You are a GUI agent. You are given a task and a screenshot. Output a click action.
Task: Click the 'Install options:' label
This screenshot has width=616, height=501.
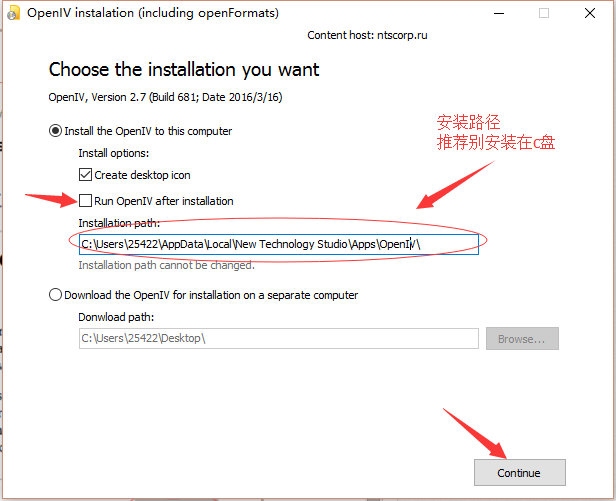[114, 153]
